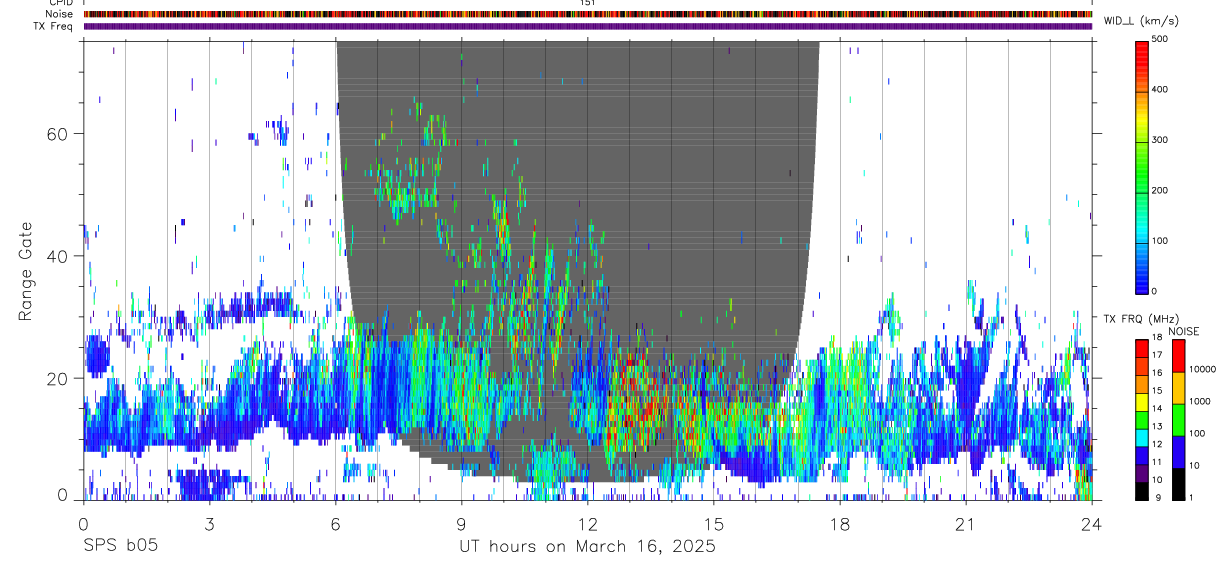Click TX FRQ legend label 10
Screen dimensions: 1228x567
pos(1157,479)
